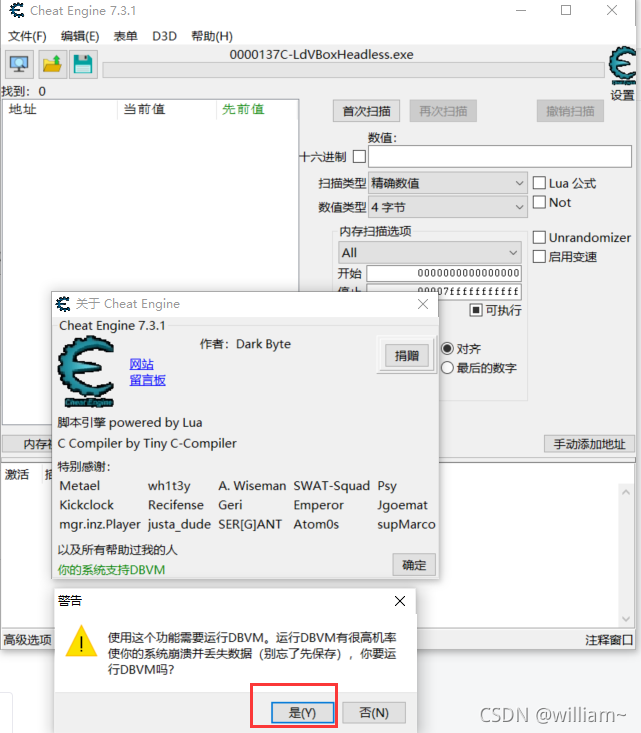Open the D3D menu
This screenshot has height=733, width=641.
pos(165,36)
